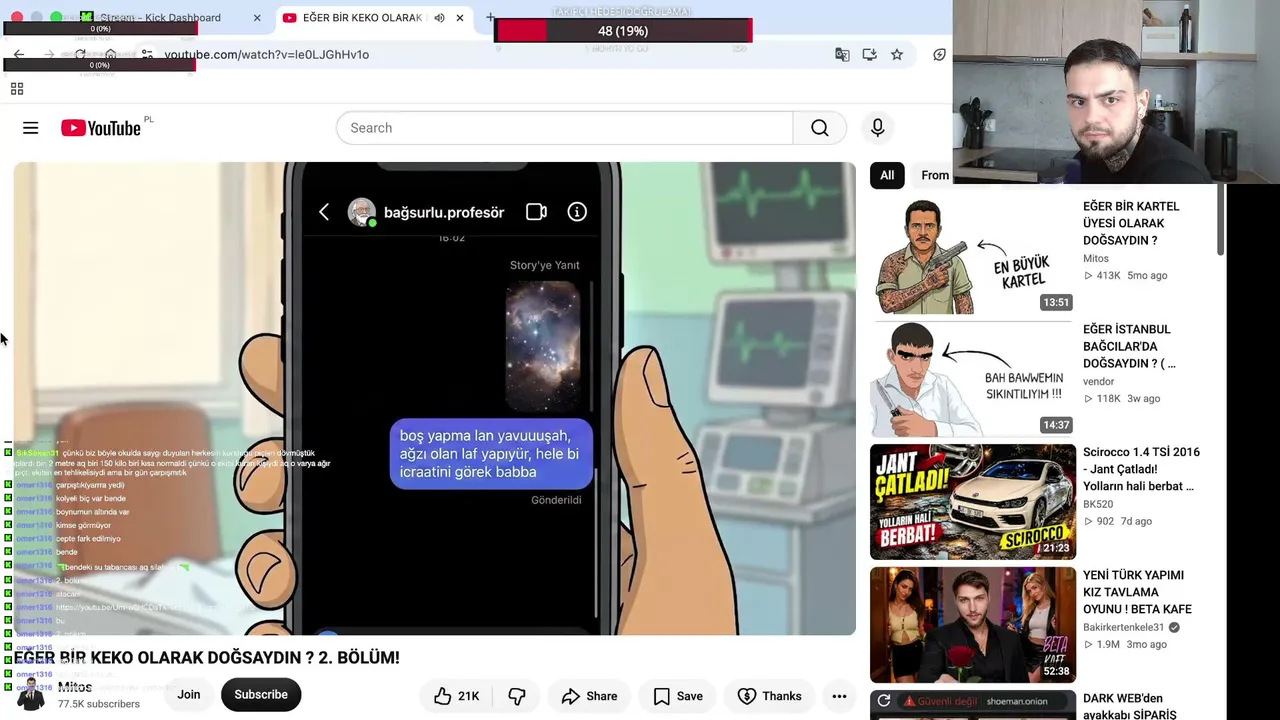Open more actions ellipsis under video
This screenshot has height=720, width=1280.
click(x=839, y=696)
